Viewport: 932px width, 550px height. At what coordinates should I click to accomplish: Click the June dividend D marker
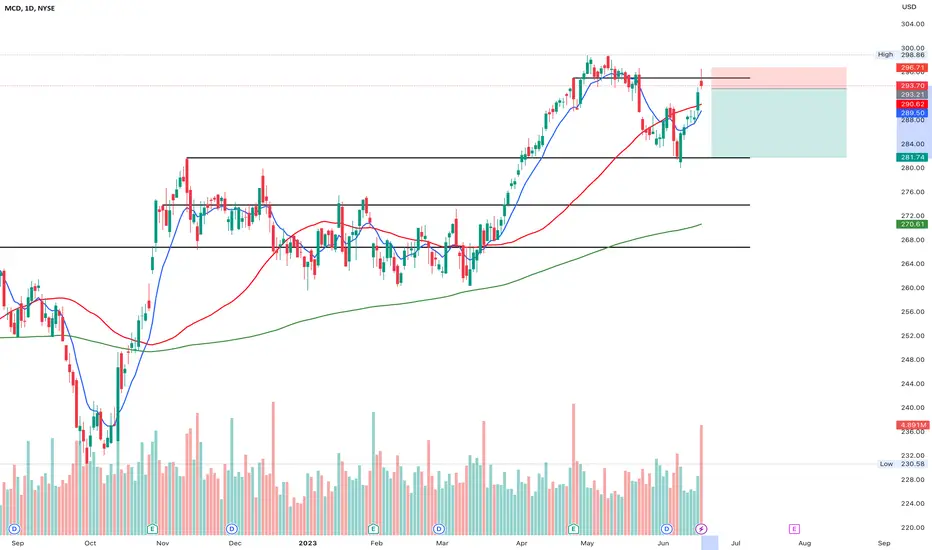coord(666,529)
